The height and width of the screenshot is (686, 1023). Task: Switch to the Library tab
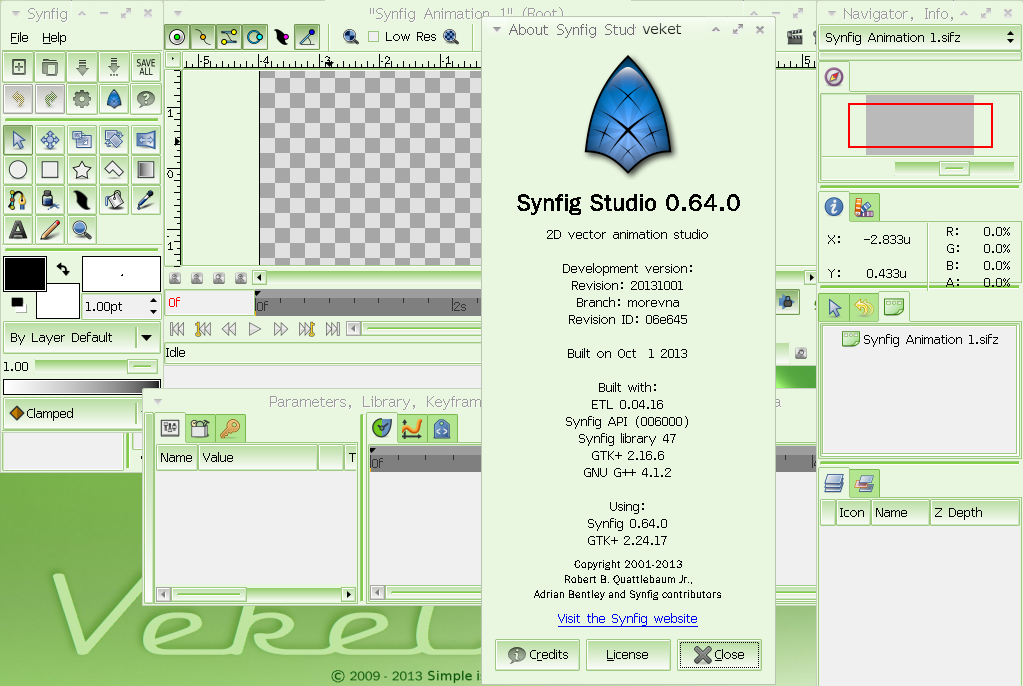coord(200,428)
